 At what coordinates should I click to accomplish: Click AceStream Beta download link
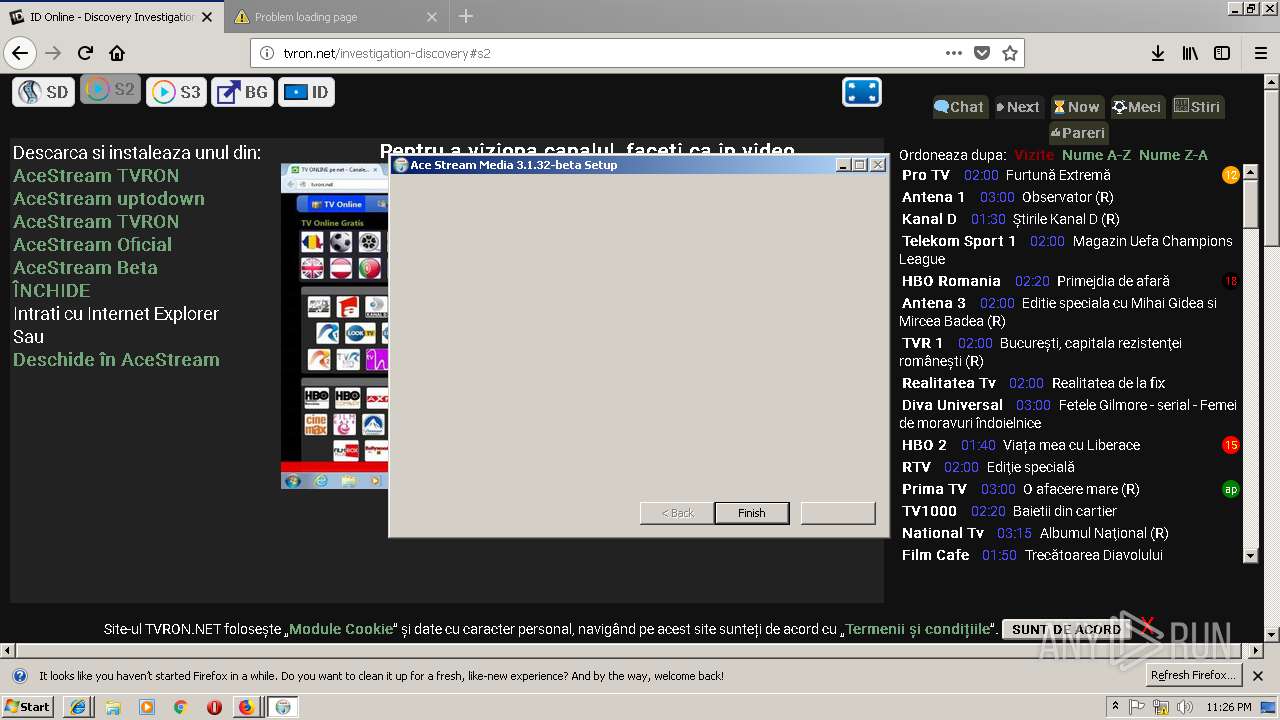(x=85, y=268)
